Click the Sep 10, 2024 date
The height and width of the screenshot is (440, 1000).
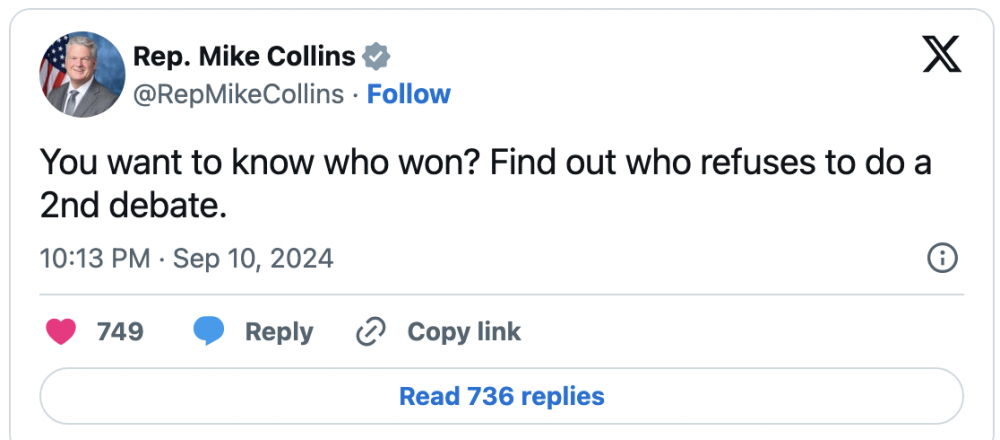253,259
